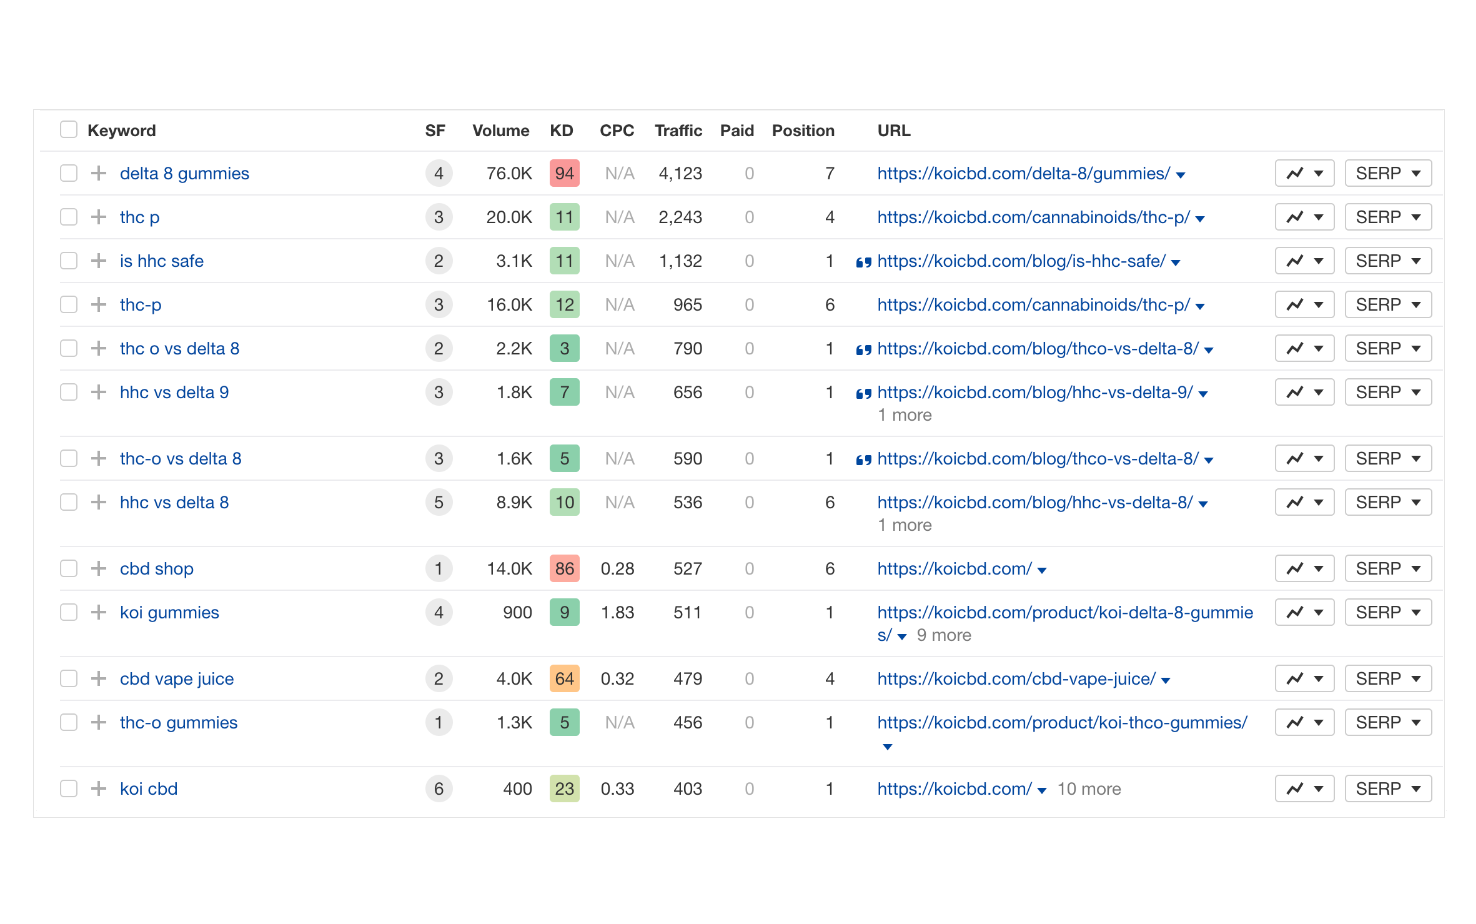Screen dimensions: 1476x924
Task: Open the trend chart for 'thc o vs delta 8'
Action: click(1305, 349)
